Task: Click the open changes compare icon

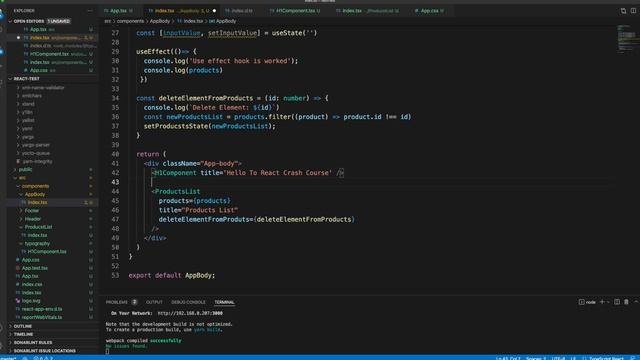Action: 623,11
